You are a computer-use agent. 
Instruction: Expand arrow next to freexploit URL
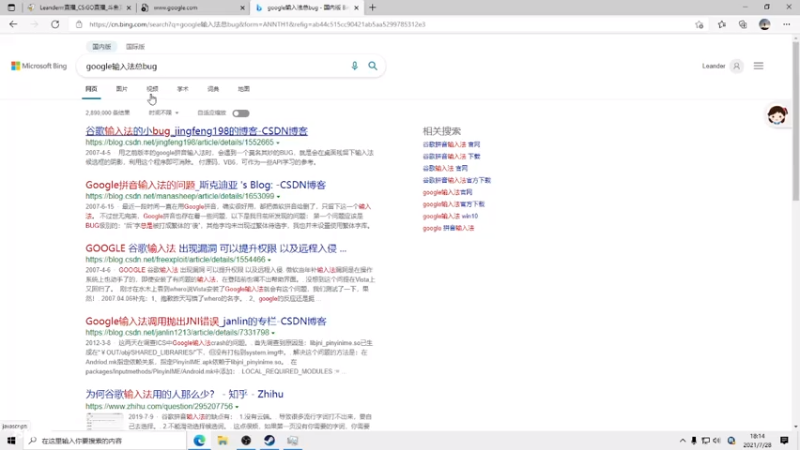click(269, 260)
